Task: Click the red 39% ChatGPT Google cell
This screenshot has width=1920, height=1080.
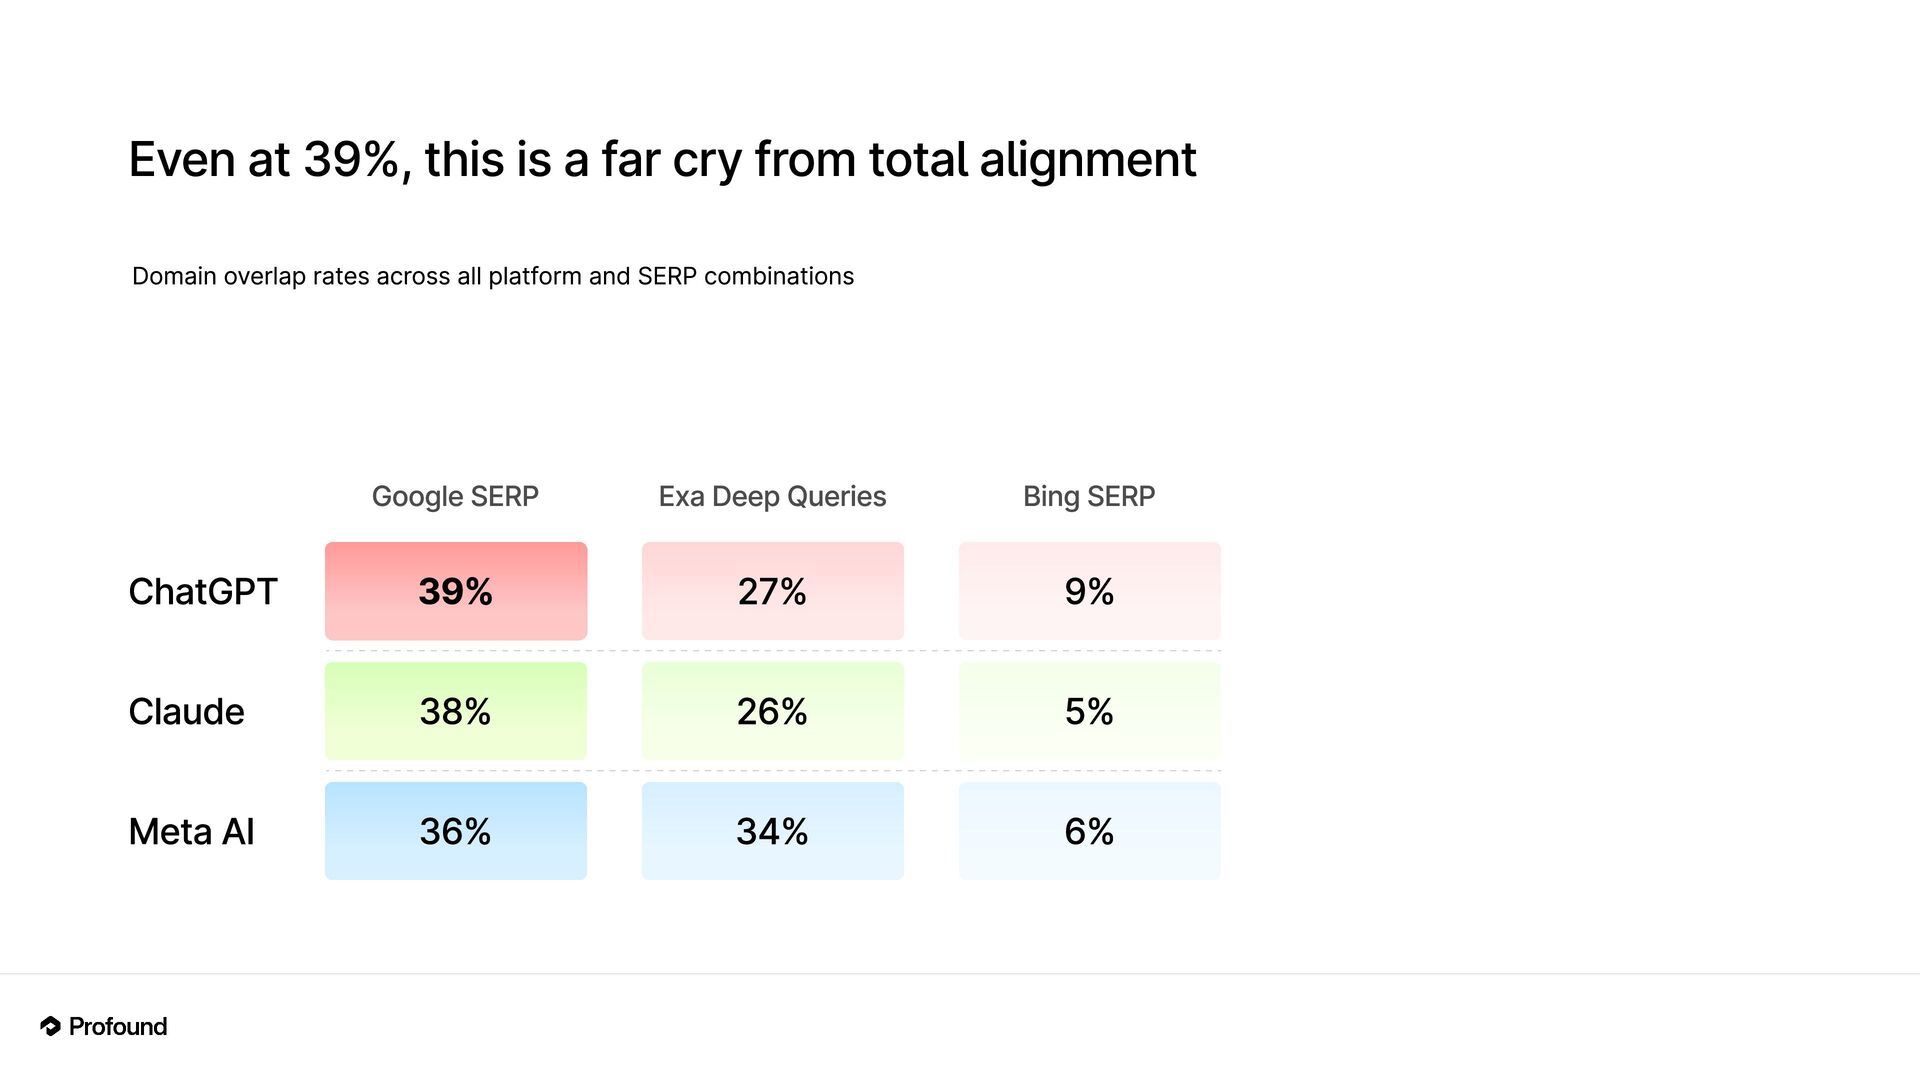Action: point(456,591)
